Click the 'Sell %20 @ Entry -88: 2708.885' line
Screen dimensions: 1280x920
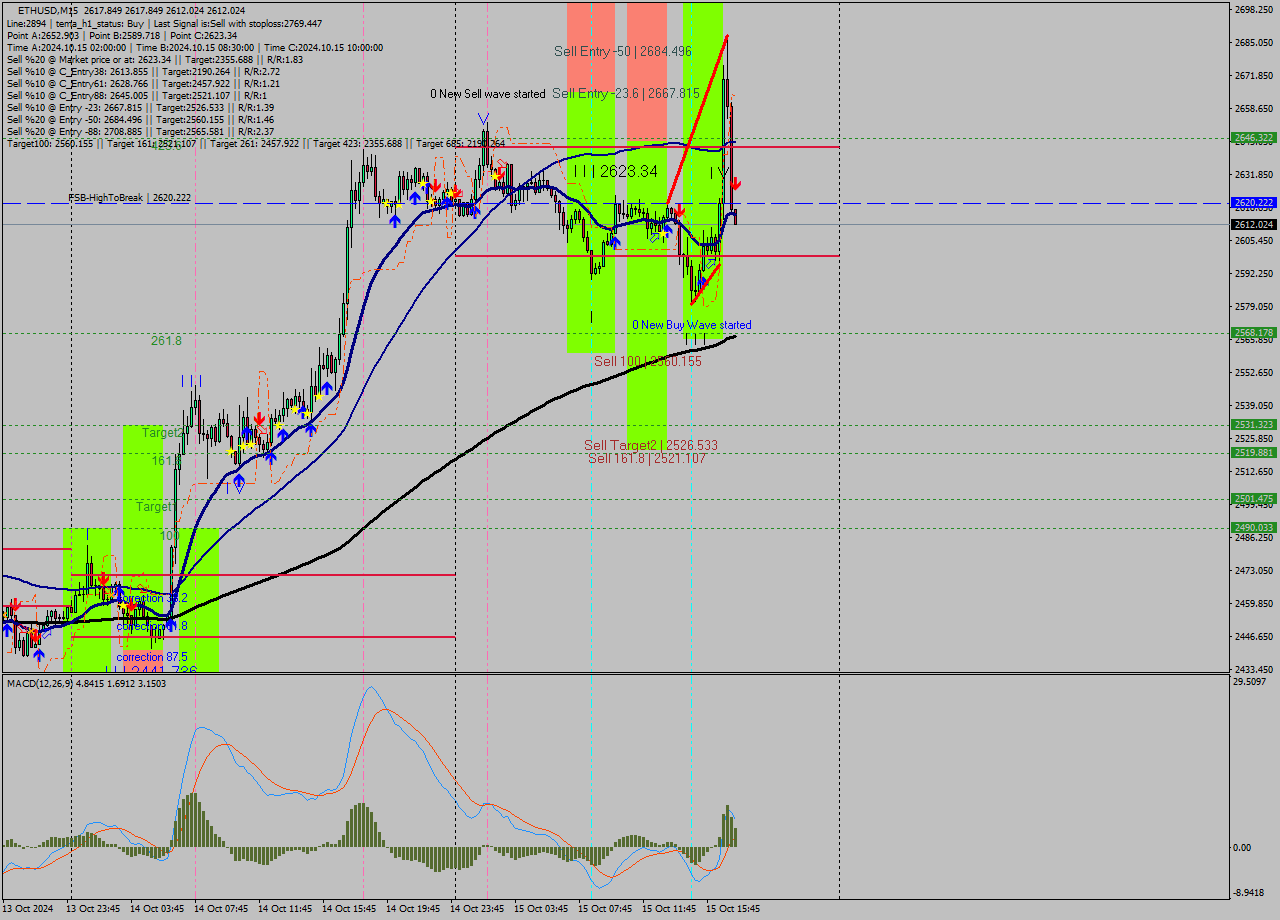click(140, 131)
